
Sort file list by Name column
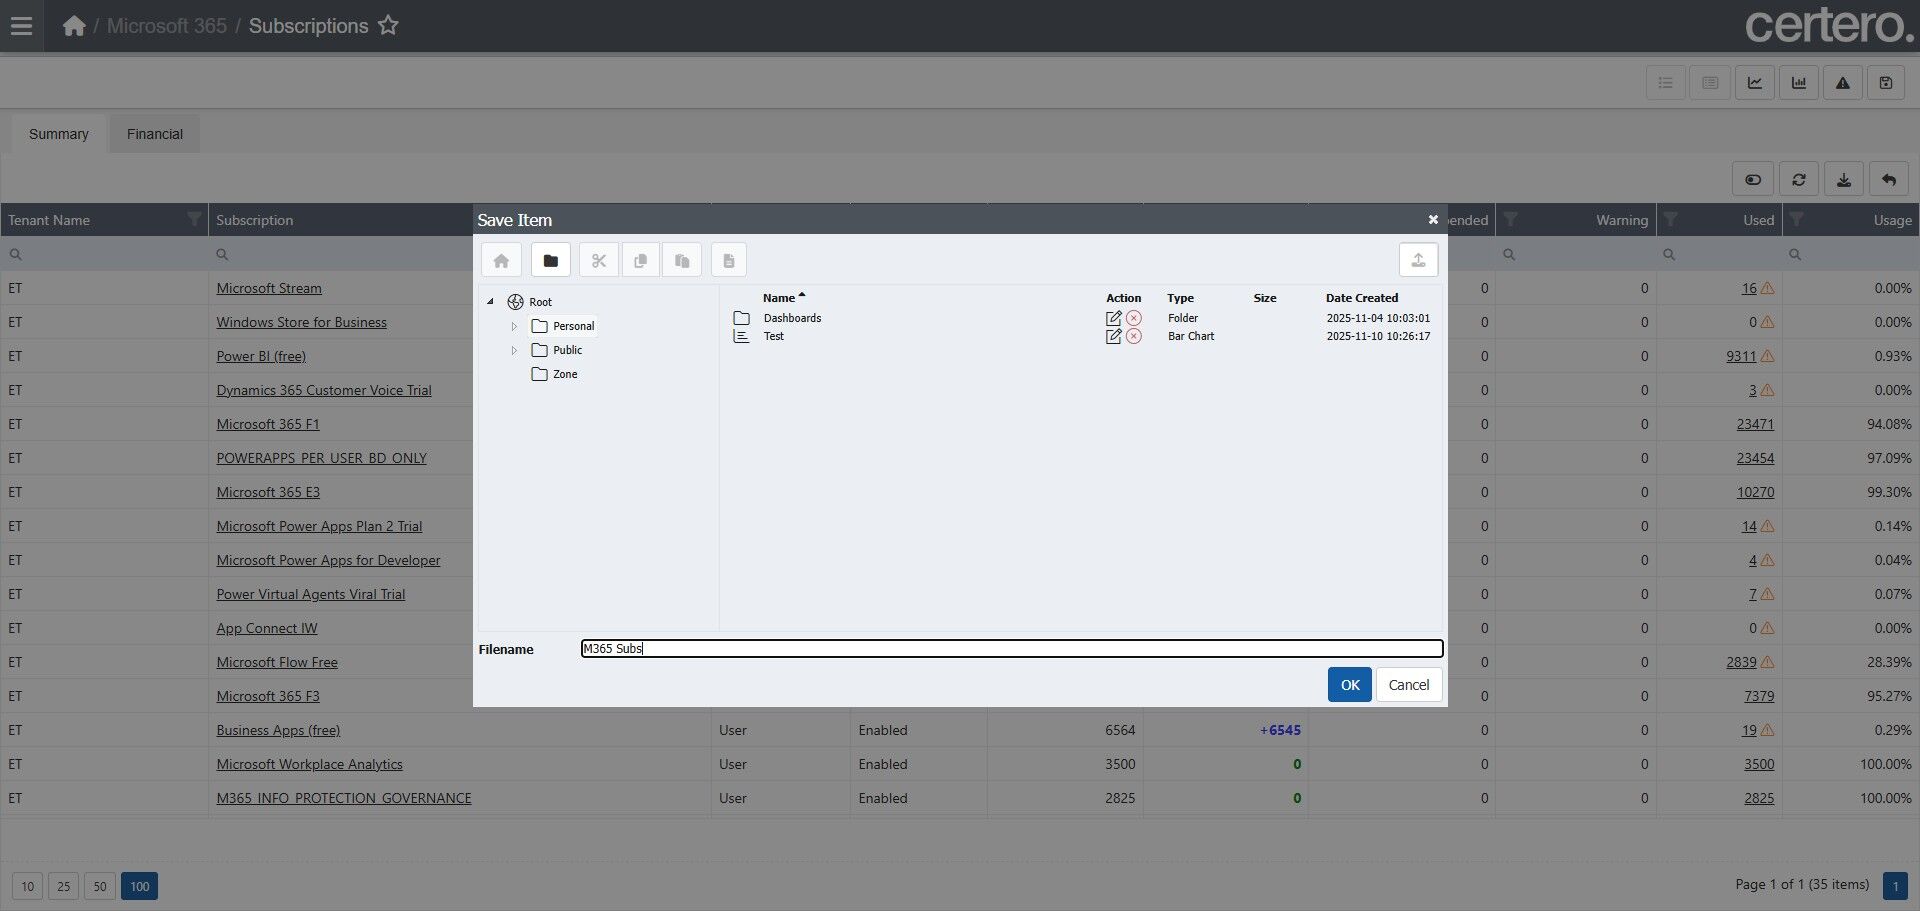(x=783, y=298)
